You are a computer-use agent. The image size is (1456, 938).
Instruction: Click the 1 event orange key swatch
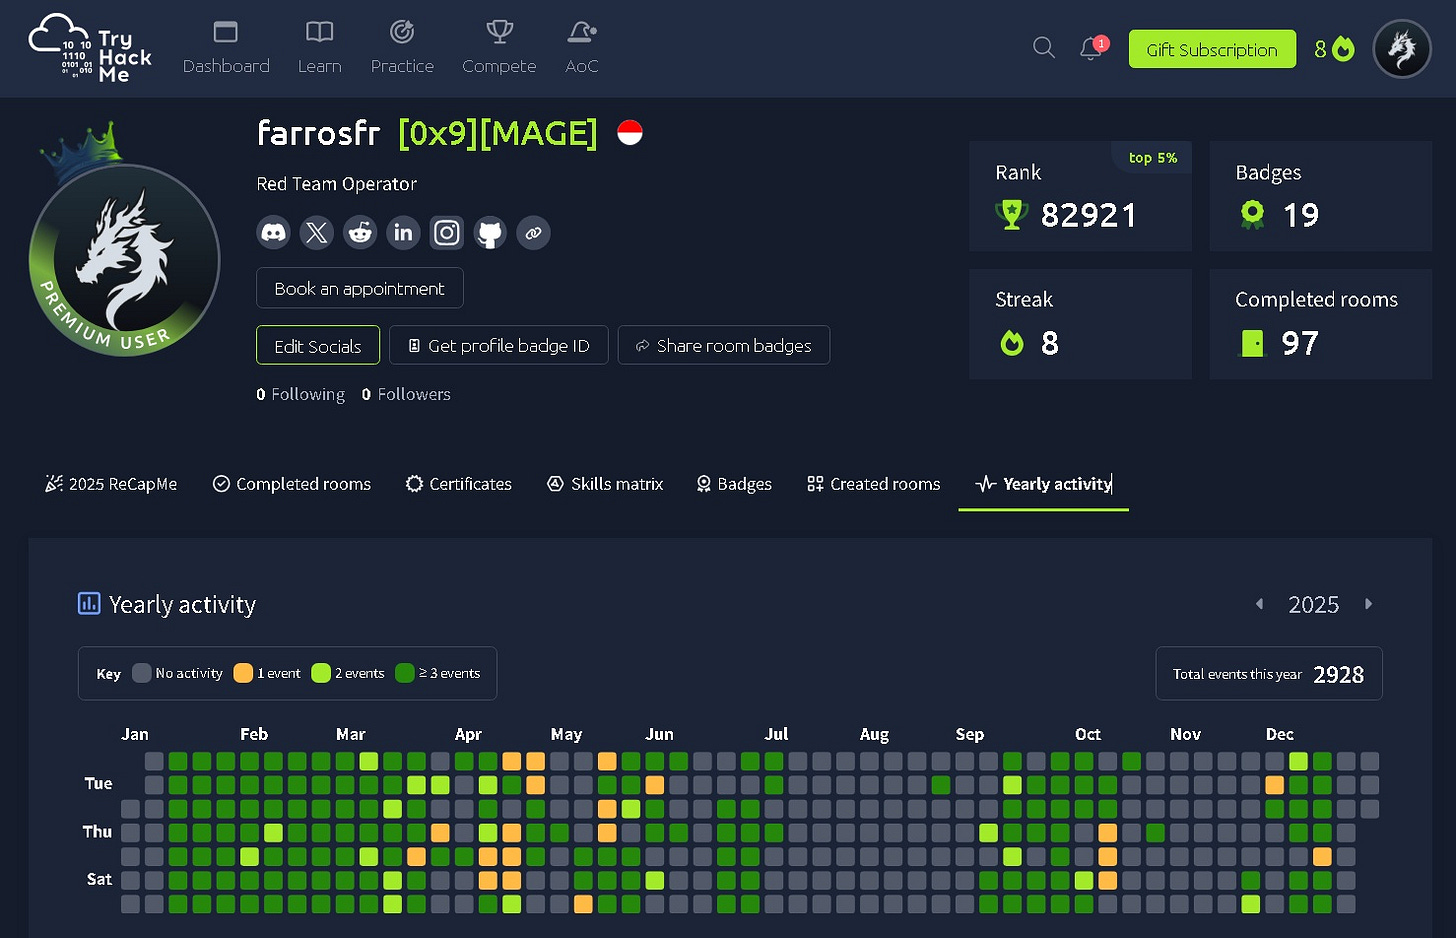[243, 673]
